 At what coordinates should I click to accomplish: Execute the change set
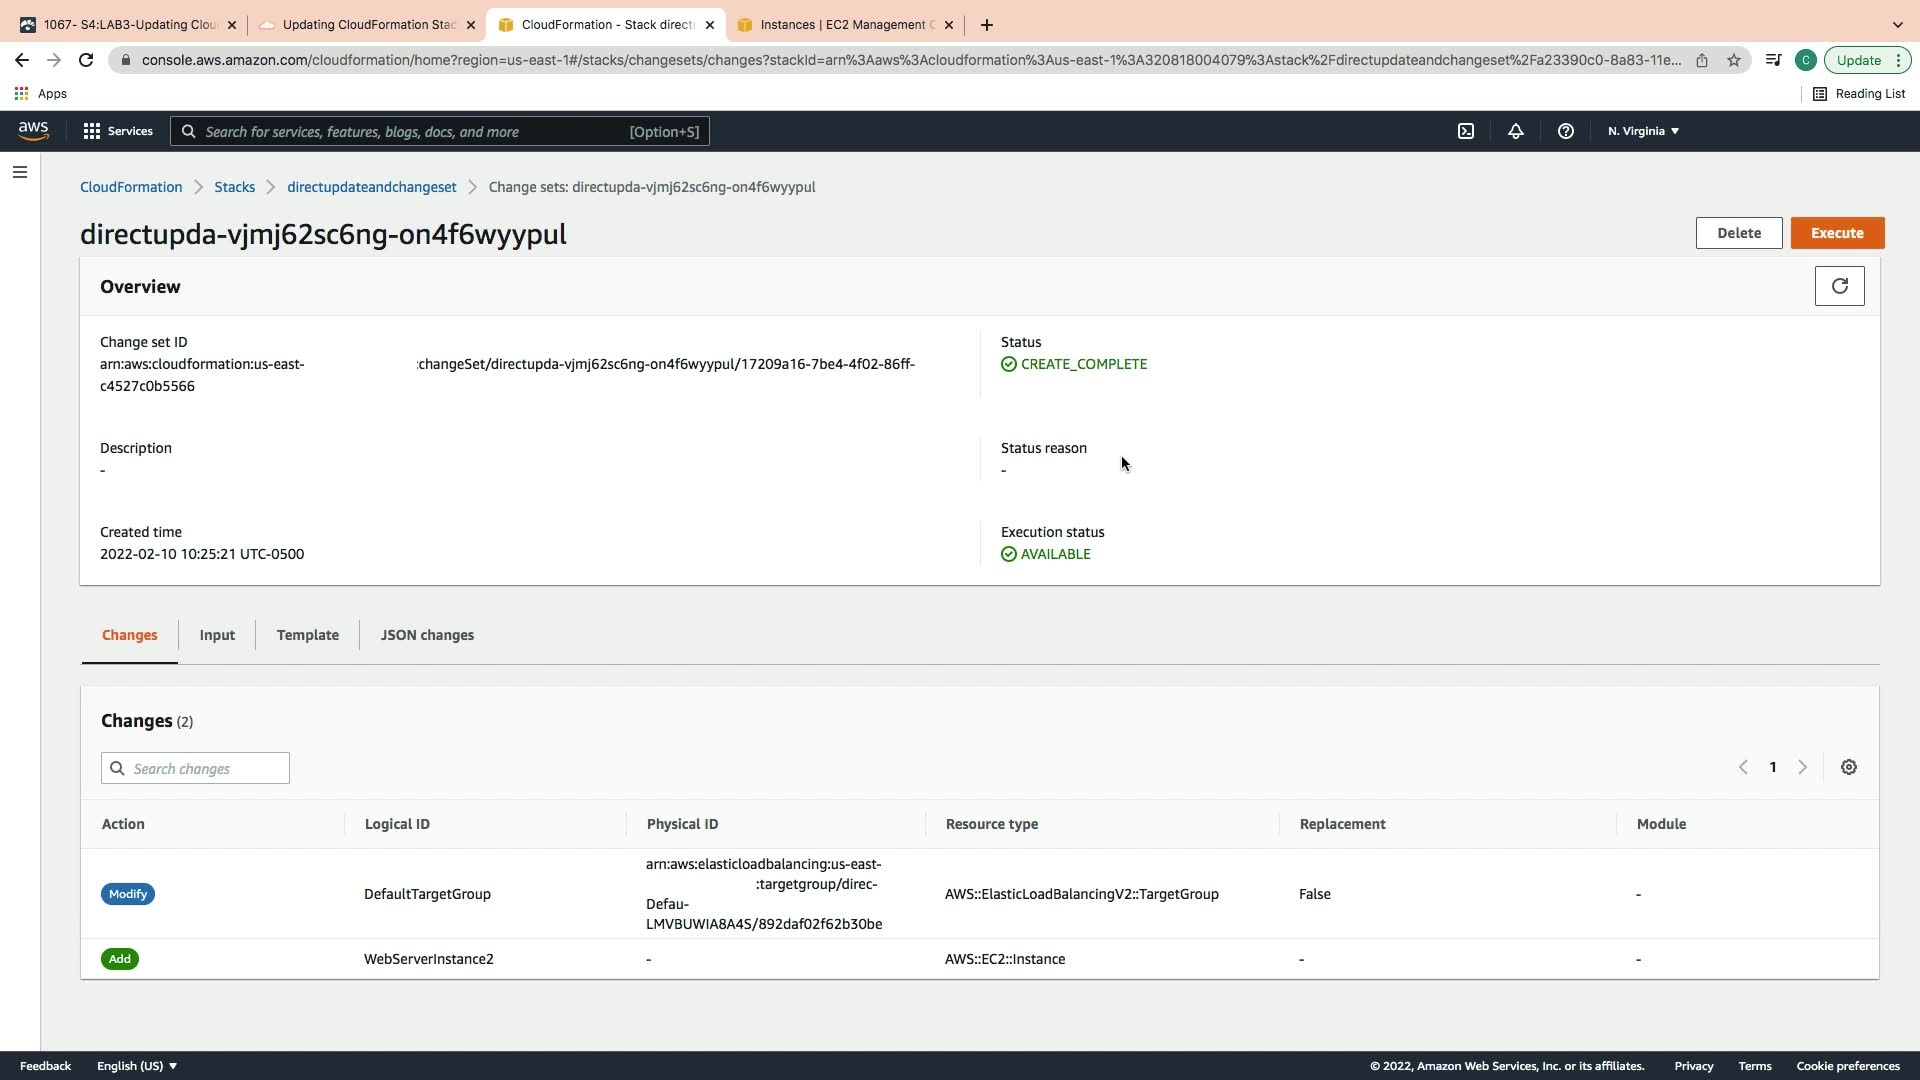[1836, 233]
